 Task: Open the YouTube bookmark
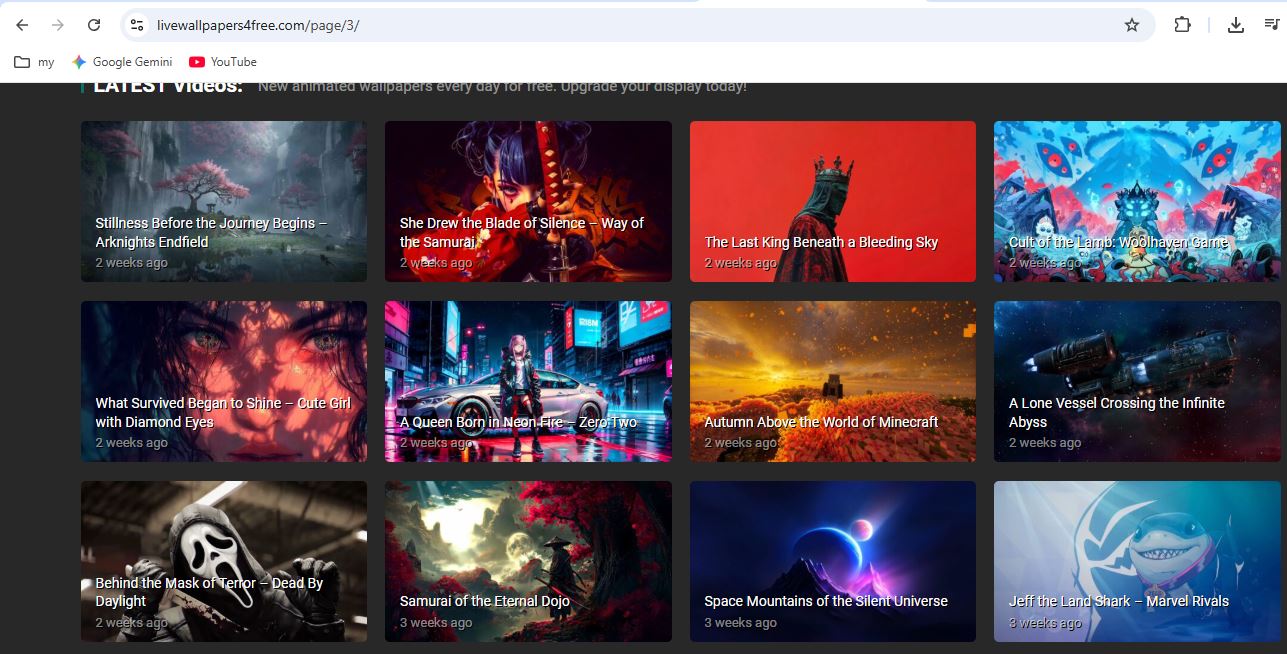point(223,62)
